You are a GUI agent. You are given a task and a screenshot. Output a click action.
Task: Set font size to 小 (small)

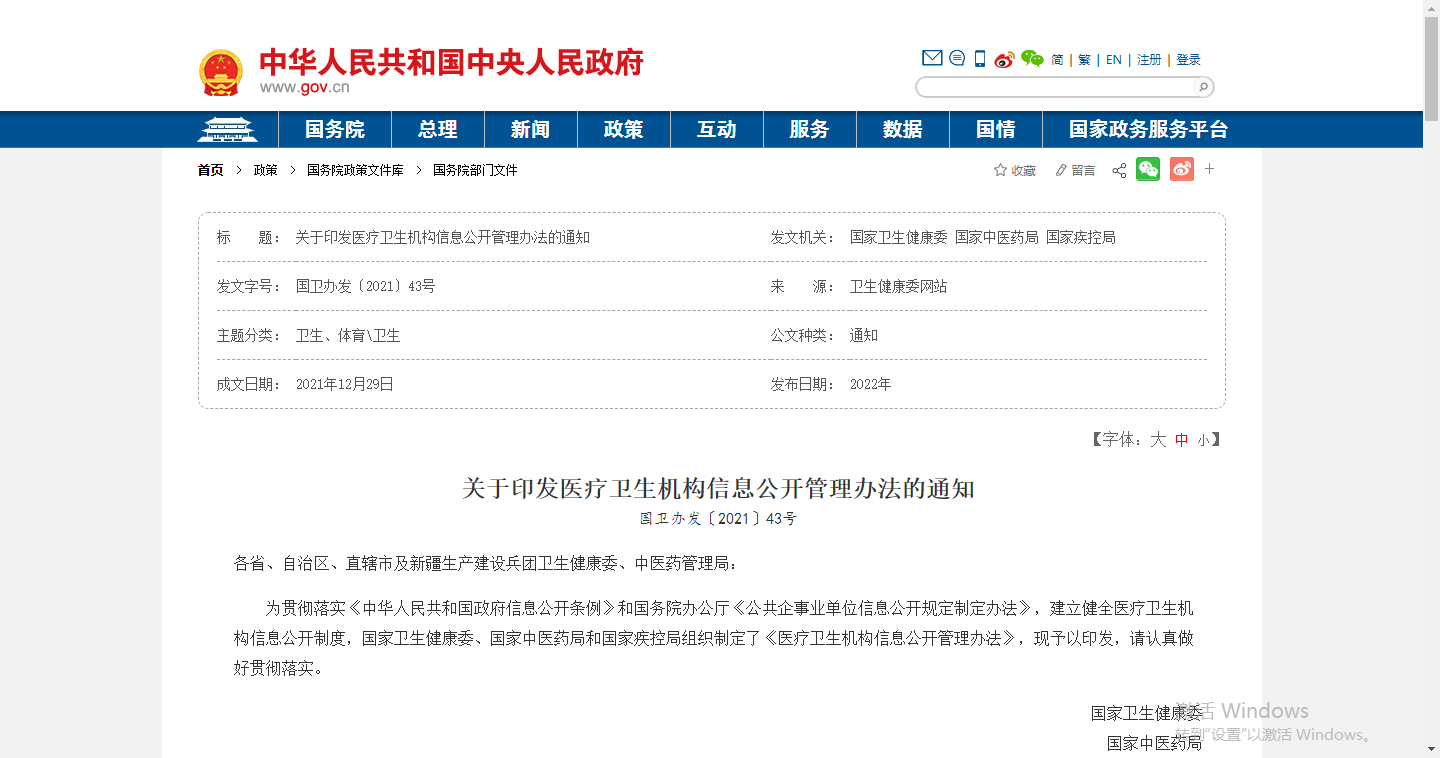coord(1203,440)
